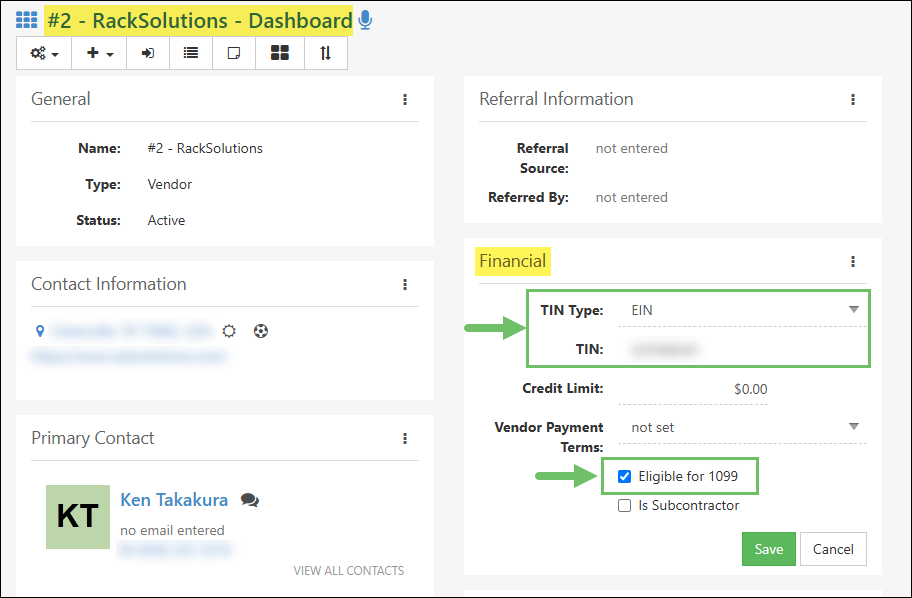
Task: Uncheck the Eligible for 1099 checkbox
Action: (x=624, y=476)
